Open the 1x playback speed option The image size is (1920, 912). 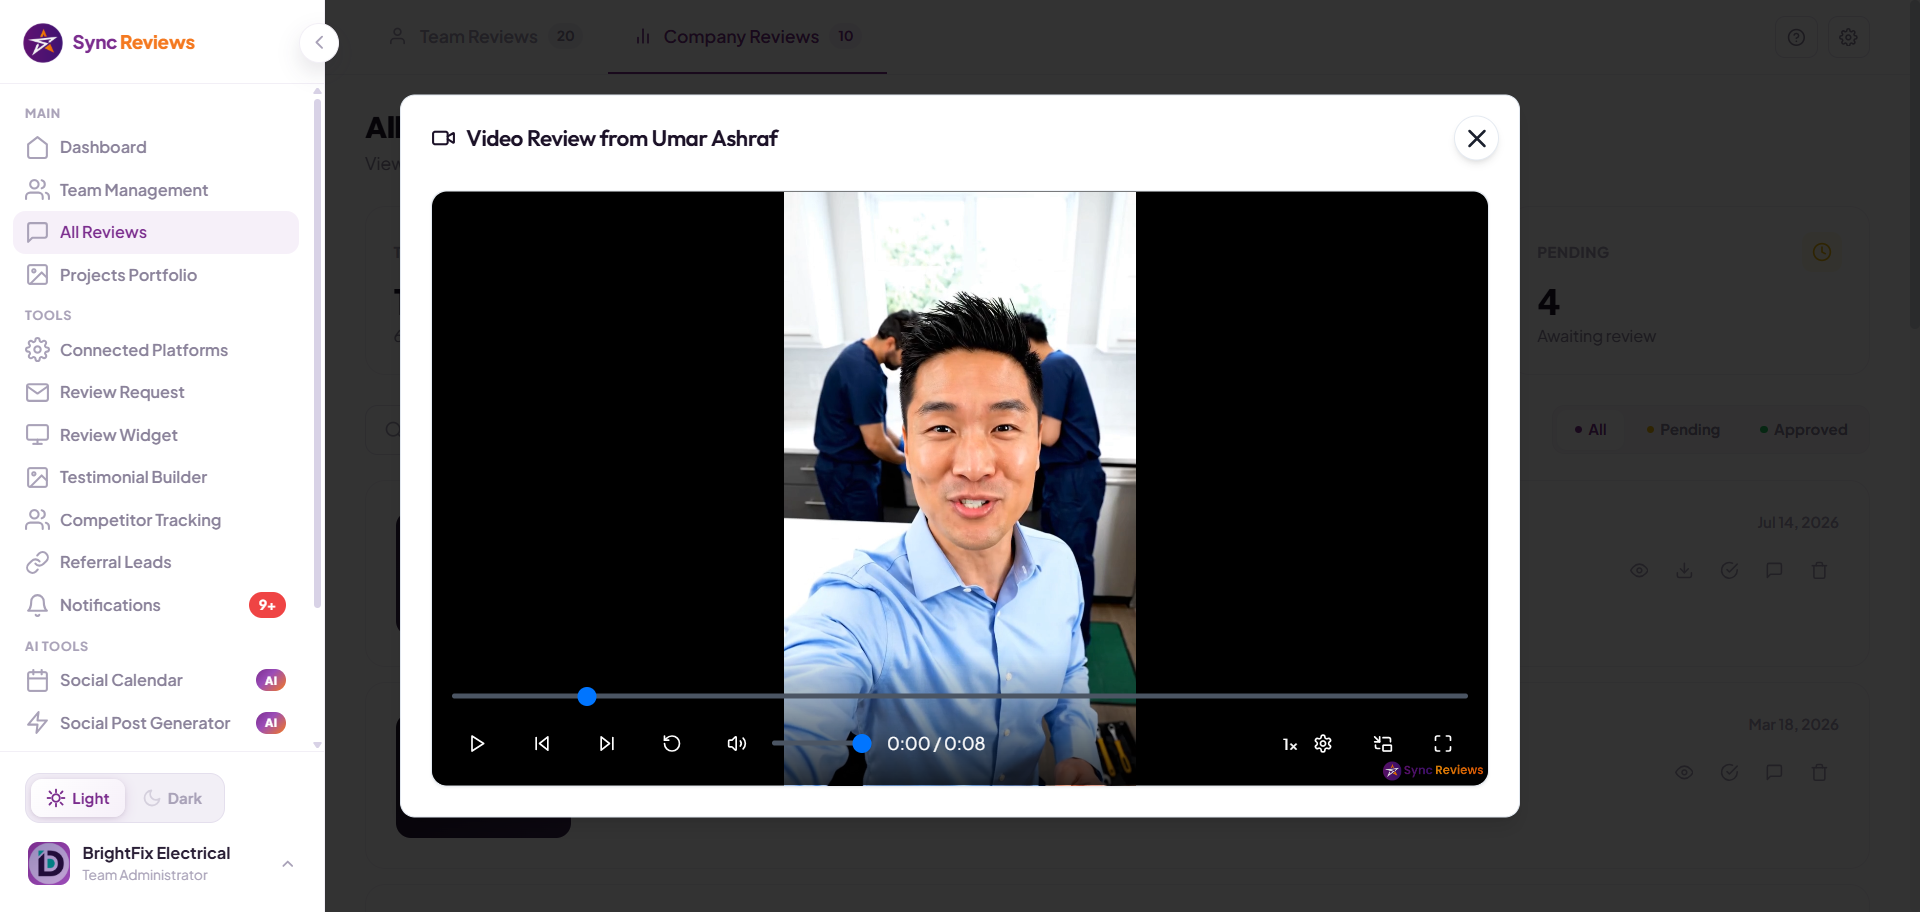(x=1290, y=744)
